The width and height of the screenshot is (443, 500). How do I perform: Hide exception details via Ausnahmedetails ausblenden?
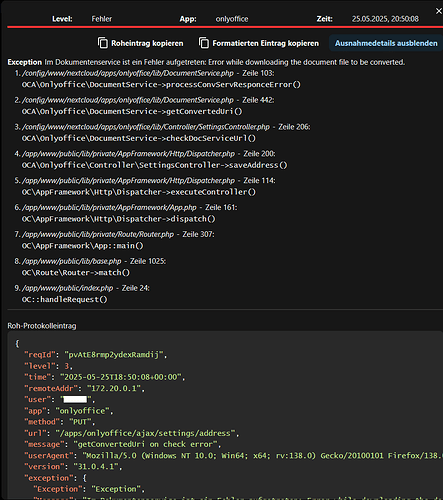[386, 43]
